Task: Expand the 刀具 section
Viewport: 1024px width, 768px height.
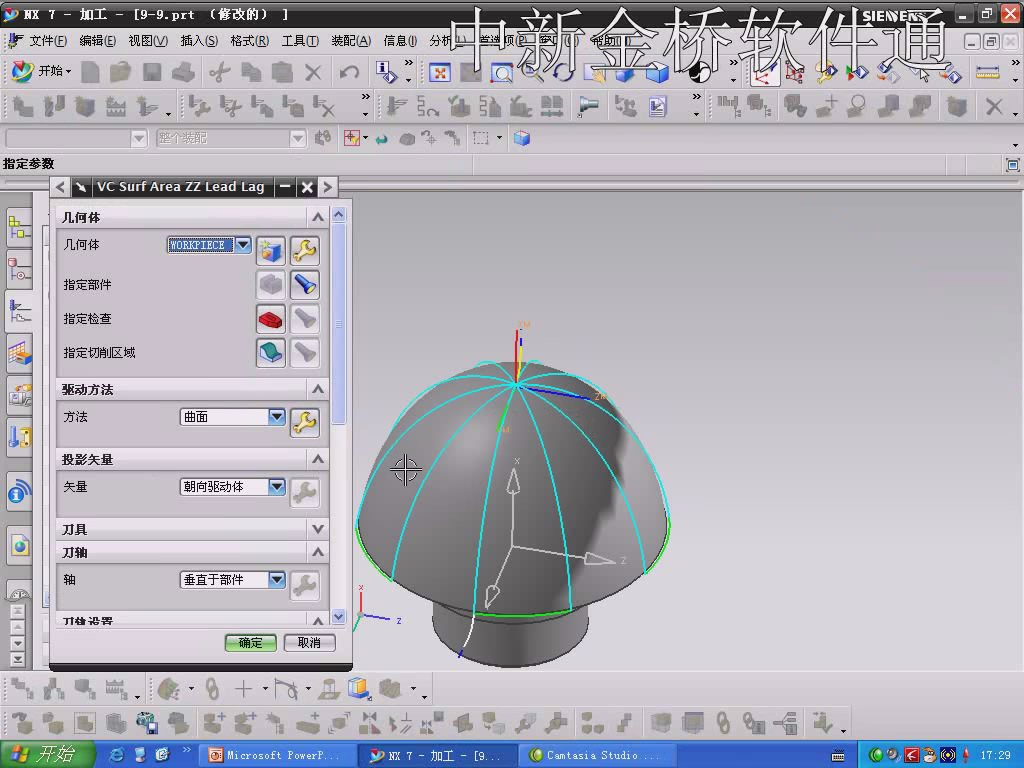Action: click(x=317, y=529)
